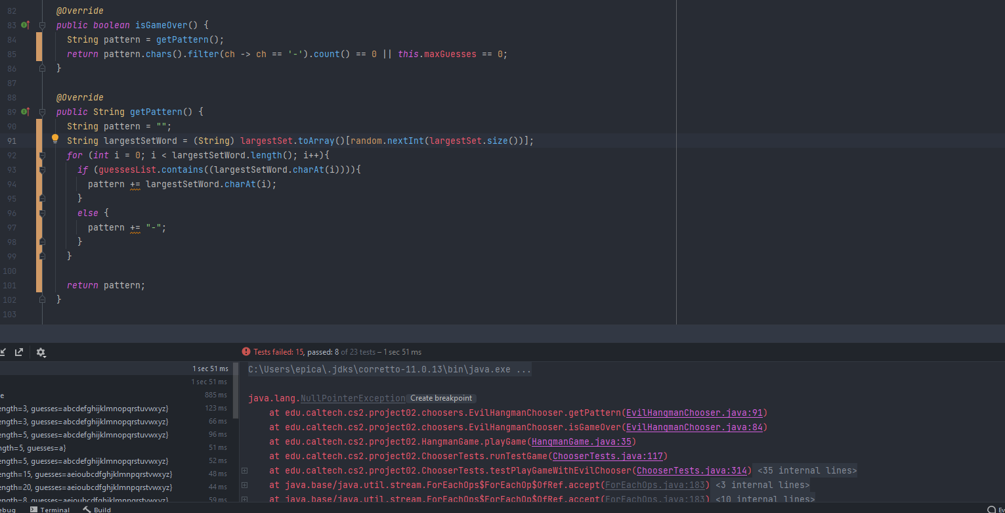Open HangmanGame.java:35 stack trace link
The height and width of the screenshot is (513, 1005).
click(581, 442)
